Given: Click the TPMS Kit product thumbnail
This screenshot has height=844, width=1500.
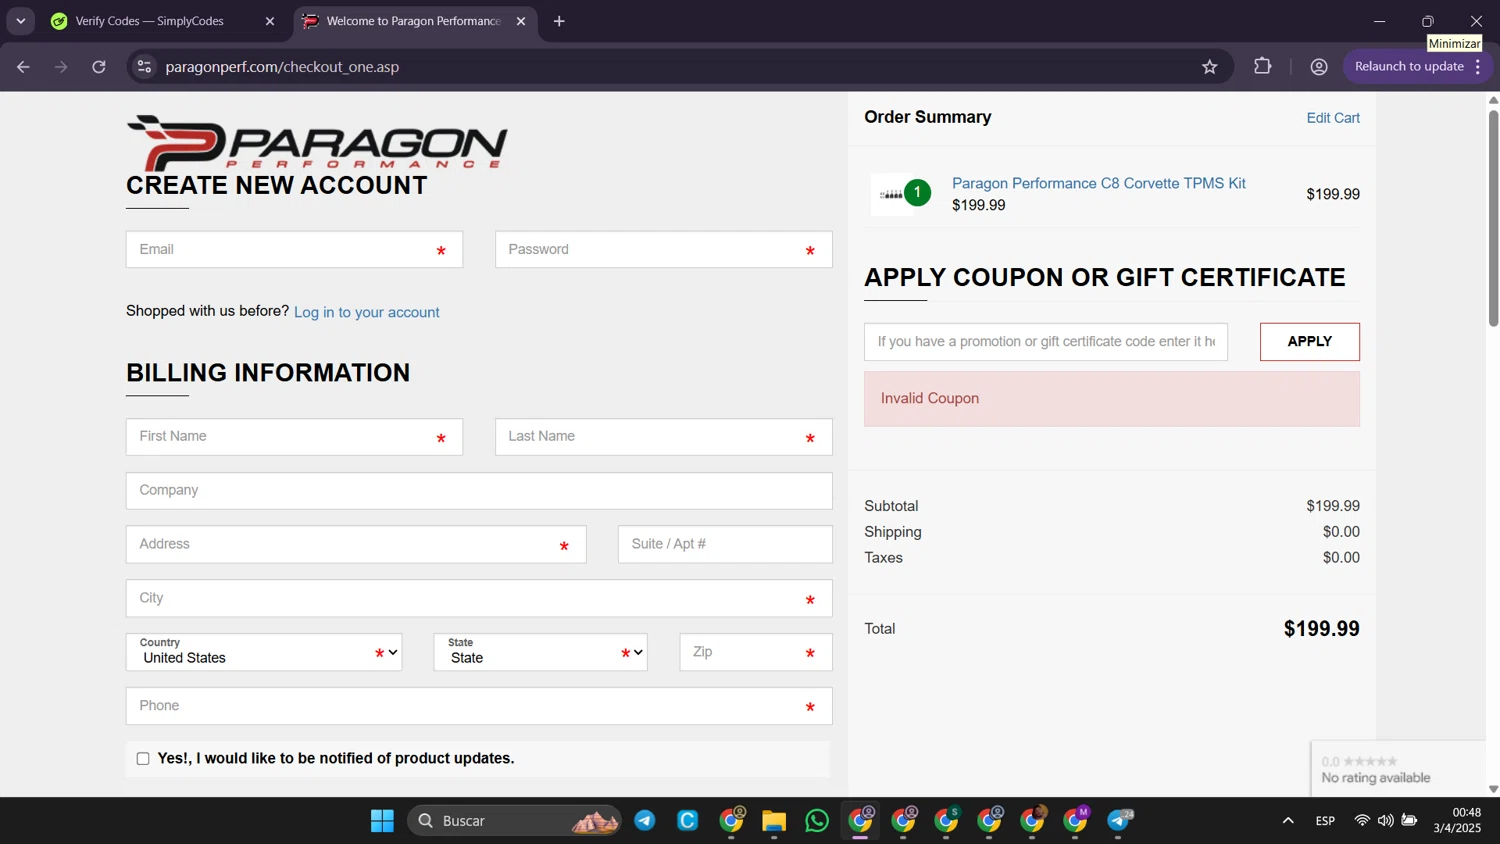Looking at the screenshot, I should coord(891,195).
